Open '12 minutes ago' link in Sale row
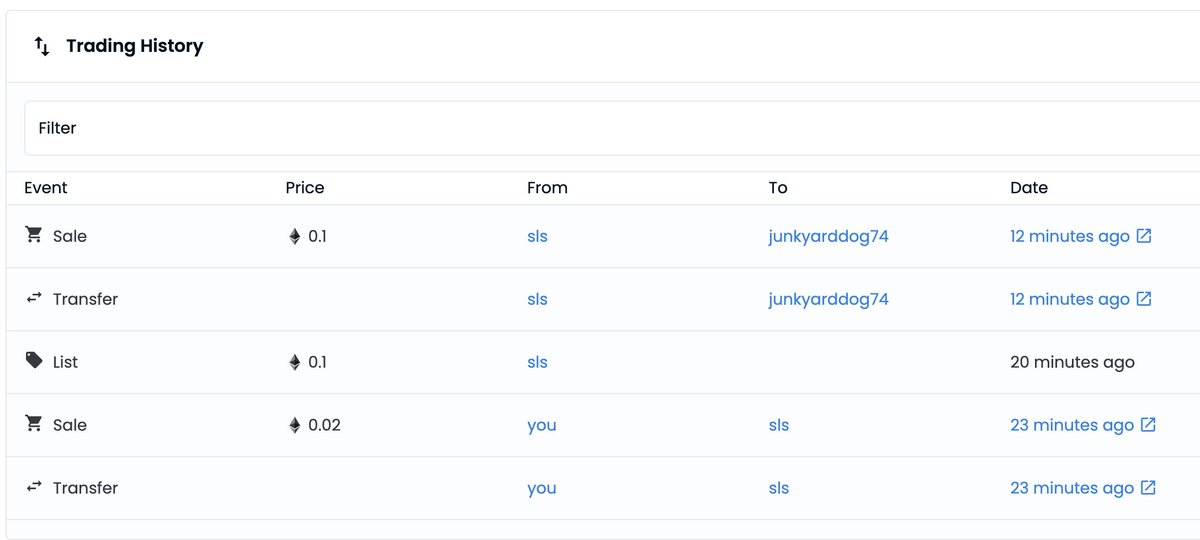1200x540 pixels. pos(1070,236)
